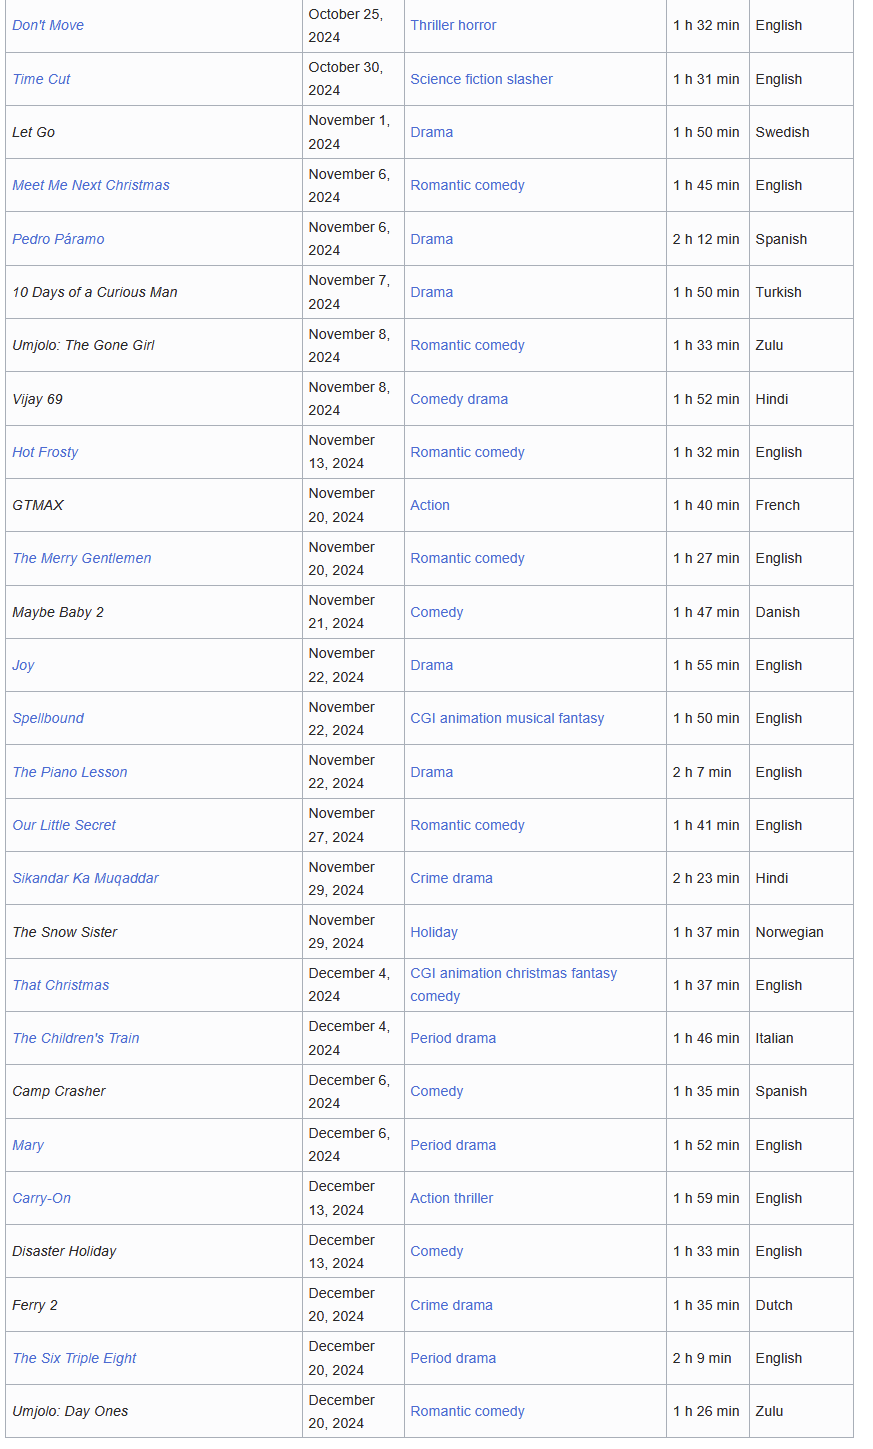Click the Umjolo: Day Ones title cell
The width and height of the screenshot is (873, 1449).
(70, 1411)
